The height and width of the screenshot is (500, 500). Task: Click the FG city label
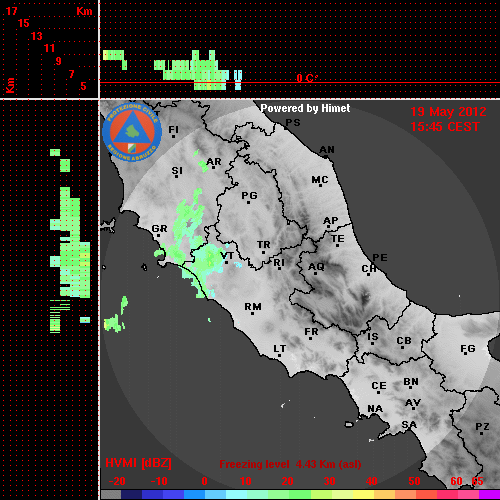[468, 349]
